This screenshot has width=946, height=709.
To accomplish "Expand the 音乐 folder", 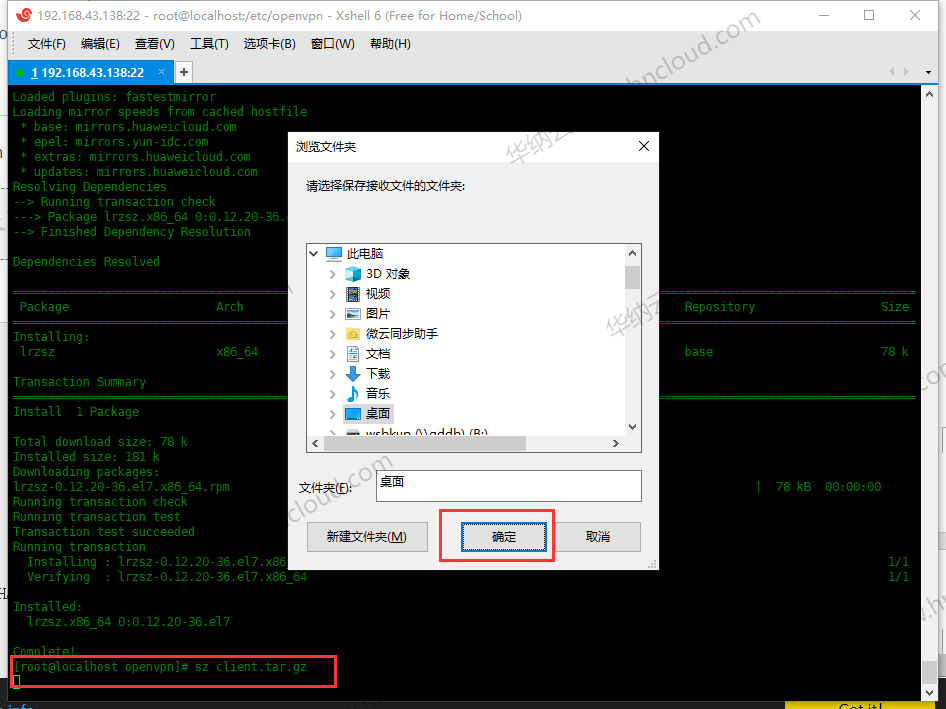I will pos(332,394).
